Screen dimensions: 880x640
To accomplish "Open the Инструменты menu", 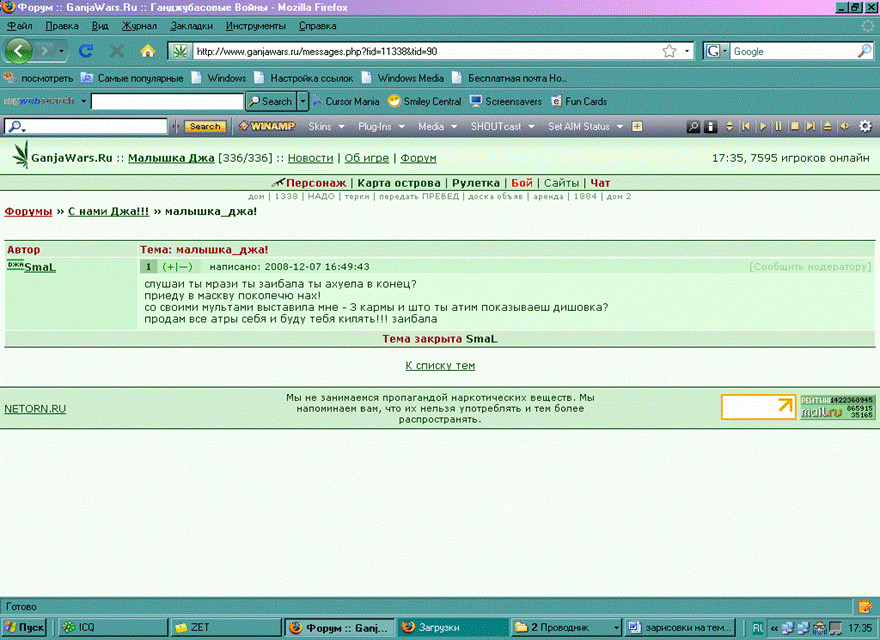I will point(255,26).
